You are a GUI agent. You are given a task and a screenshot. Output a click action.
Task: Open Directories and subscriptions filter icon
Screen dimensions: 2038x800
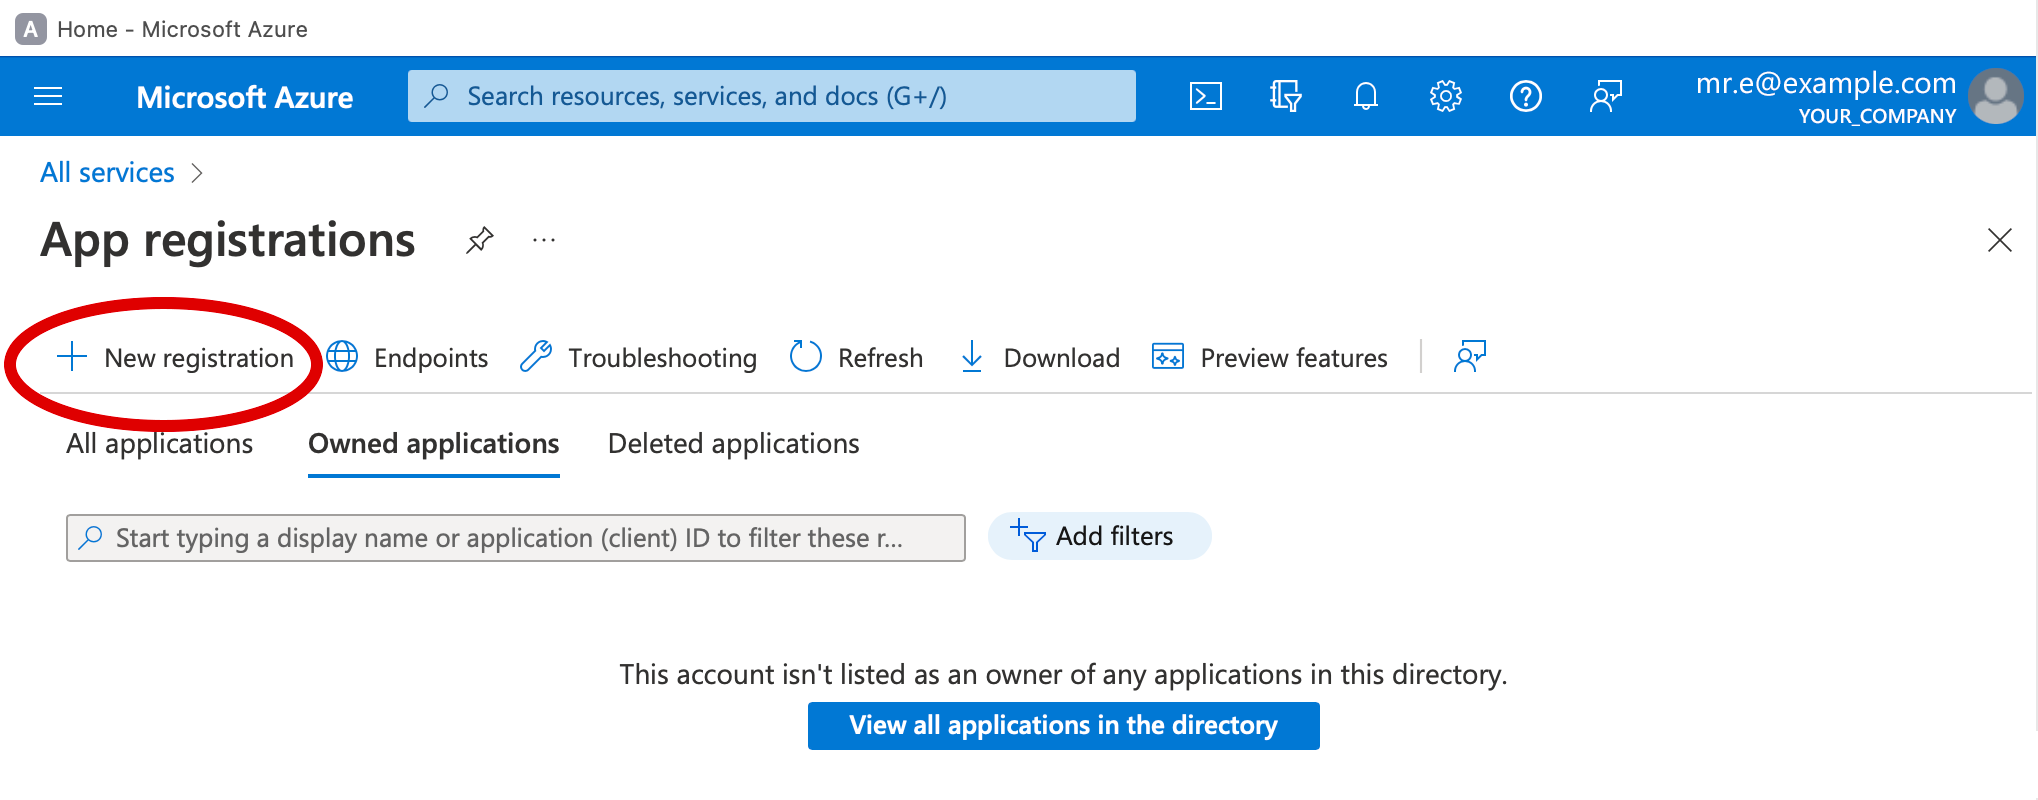tap(1285, 96)
